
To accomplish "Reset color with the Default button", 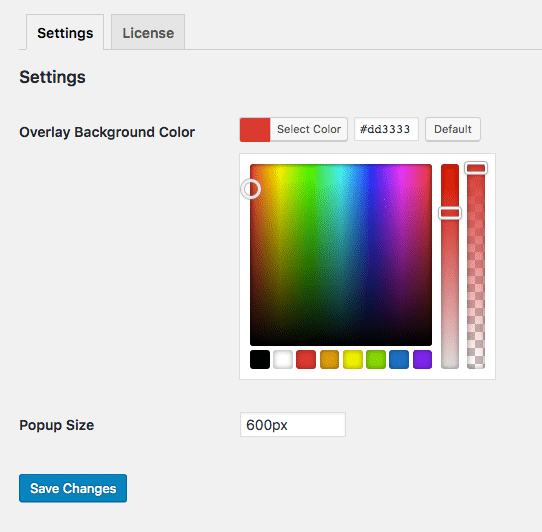I will pos(452,129).
